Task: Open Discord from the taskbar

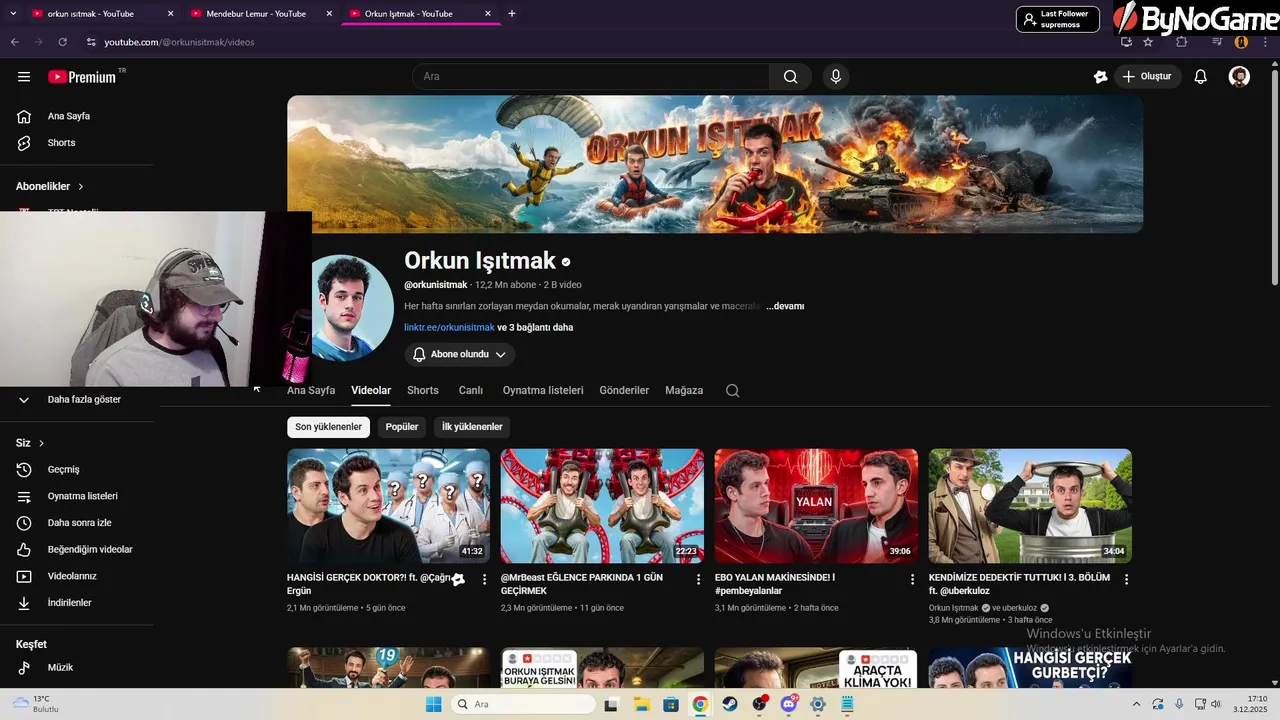Action: tap(789, 704)
